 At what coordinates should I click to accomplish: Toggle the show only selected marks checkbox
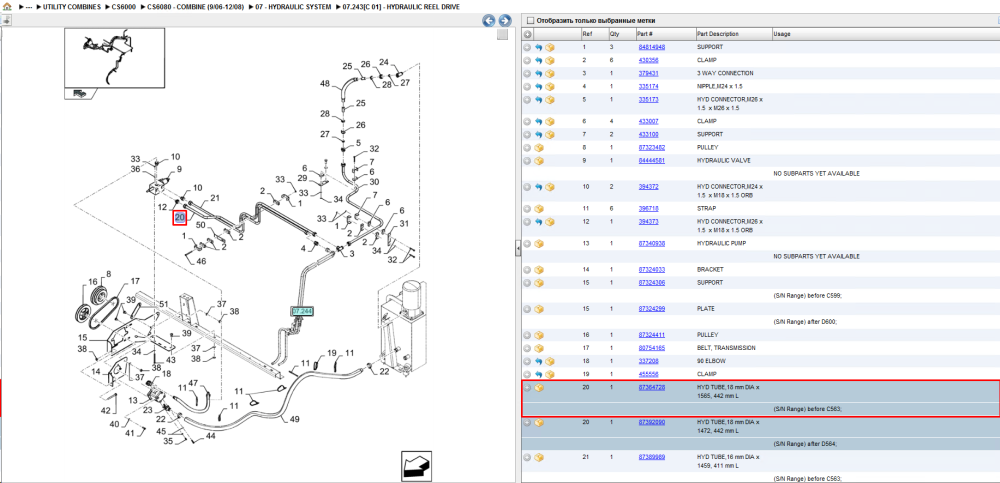click(529, 20)
